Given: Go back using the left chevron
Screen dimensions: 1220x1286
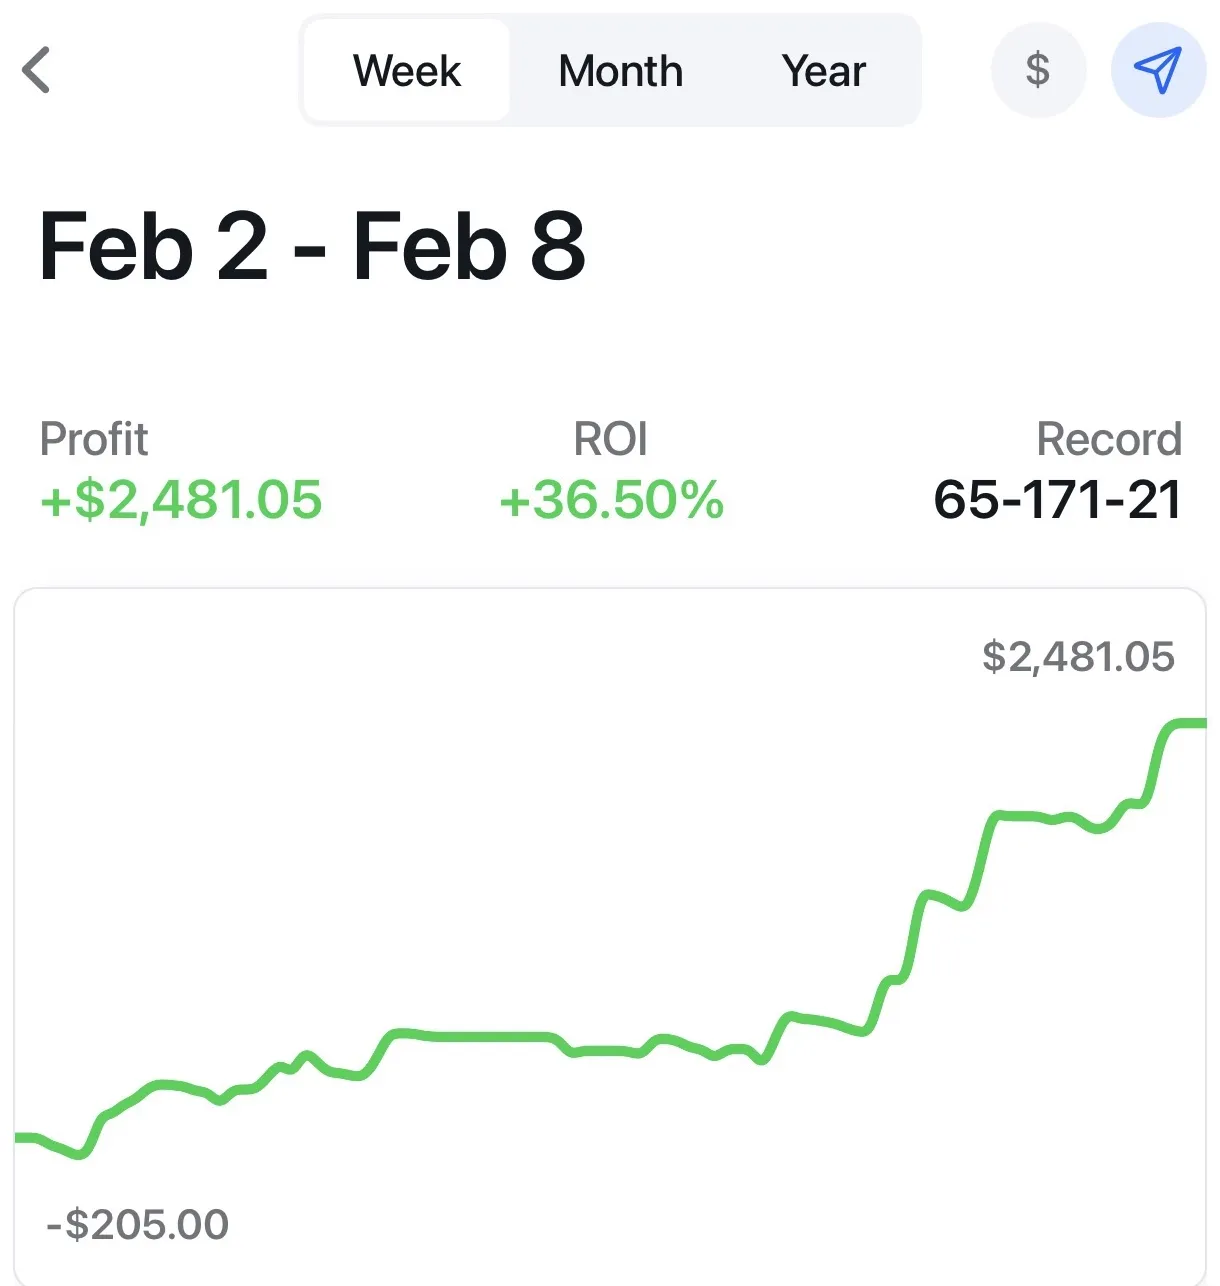Looking at the screenshot, I should (36, 70).
